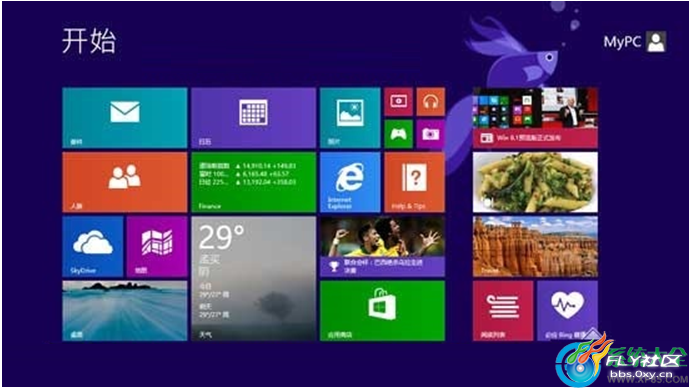Open the Finance stock quotes tile
Image resolution: width=690 pixels, height=390 pixels.
pos(253,182)
